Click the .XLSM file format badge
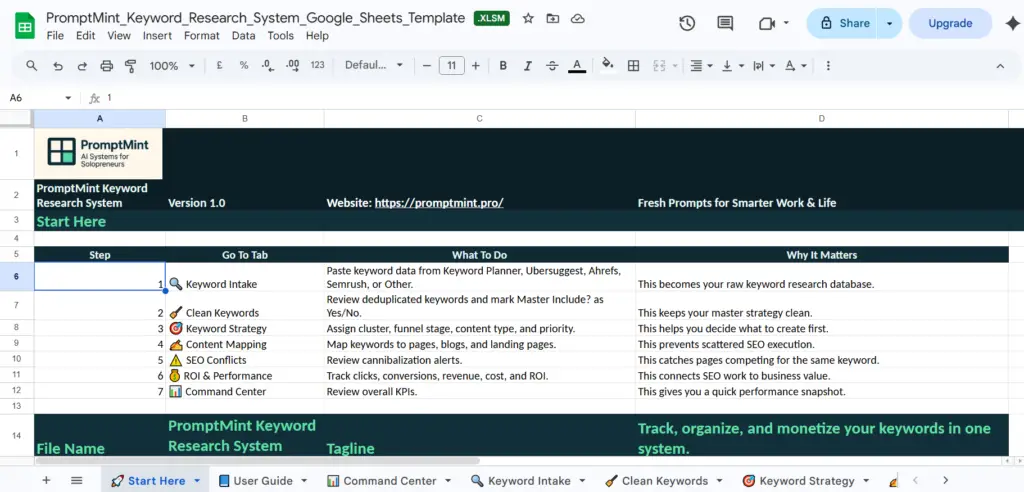 pos(492,19)
